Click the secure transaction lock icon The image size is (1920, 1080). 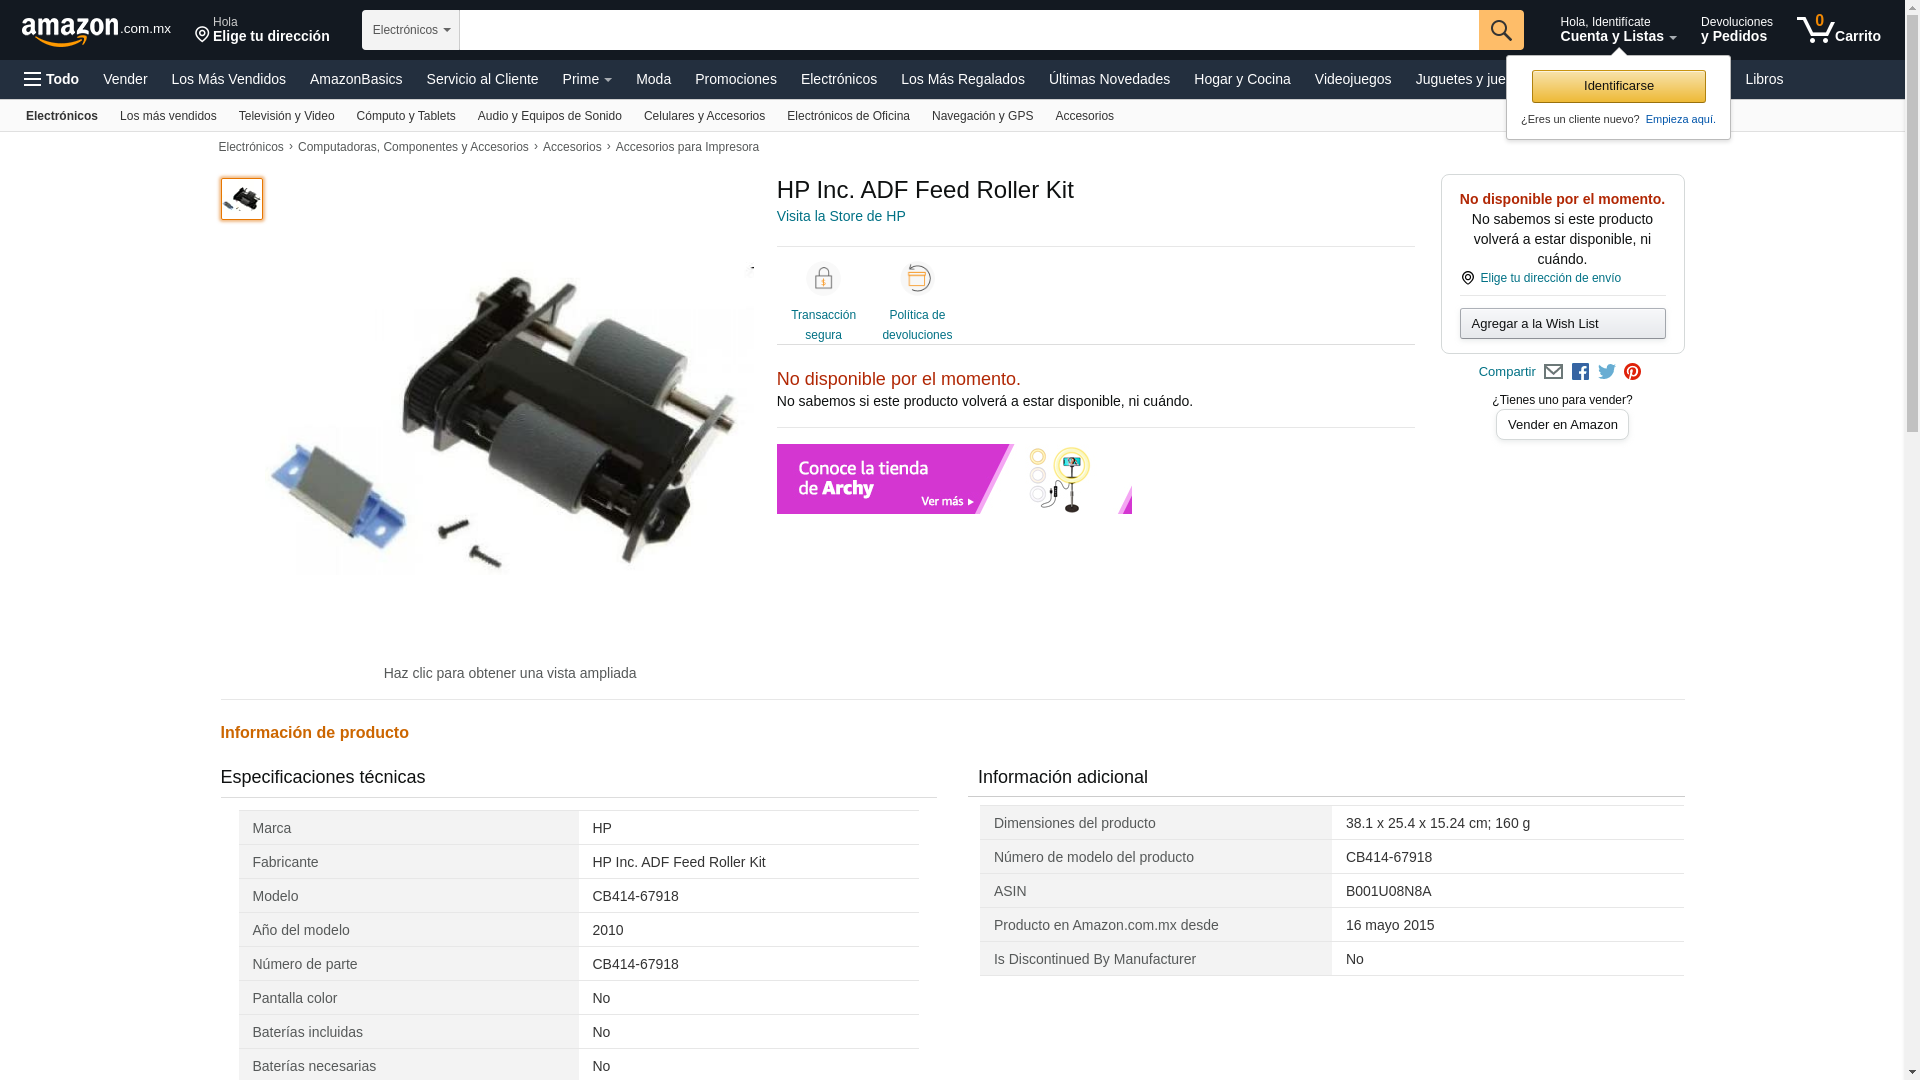(823, 278)
